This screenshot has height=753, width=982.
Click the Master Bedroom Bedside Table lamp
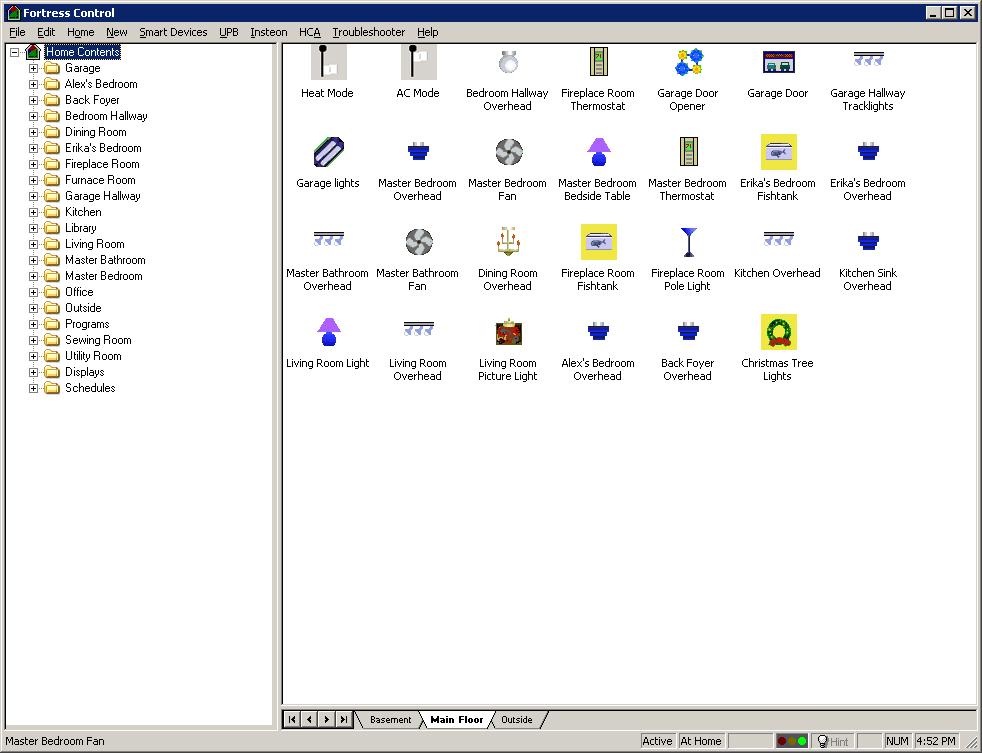(598, 153)
